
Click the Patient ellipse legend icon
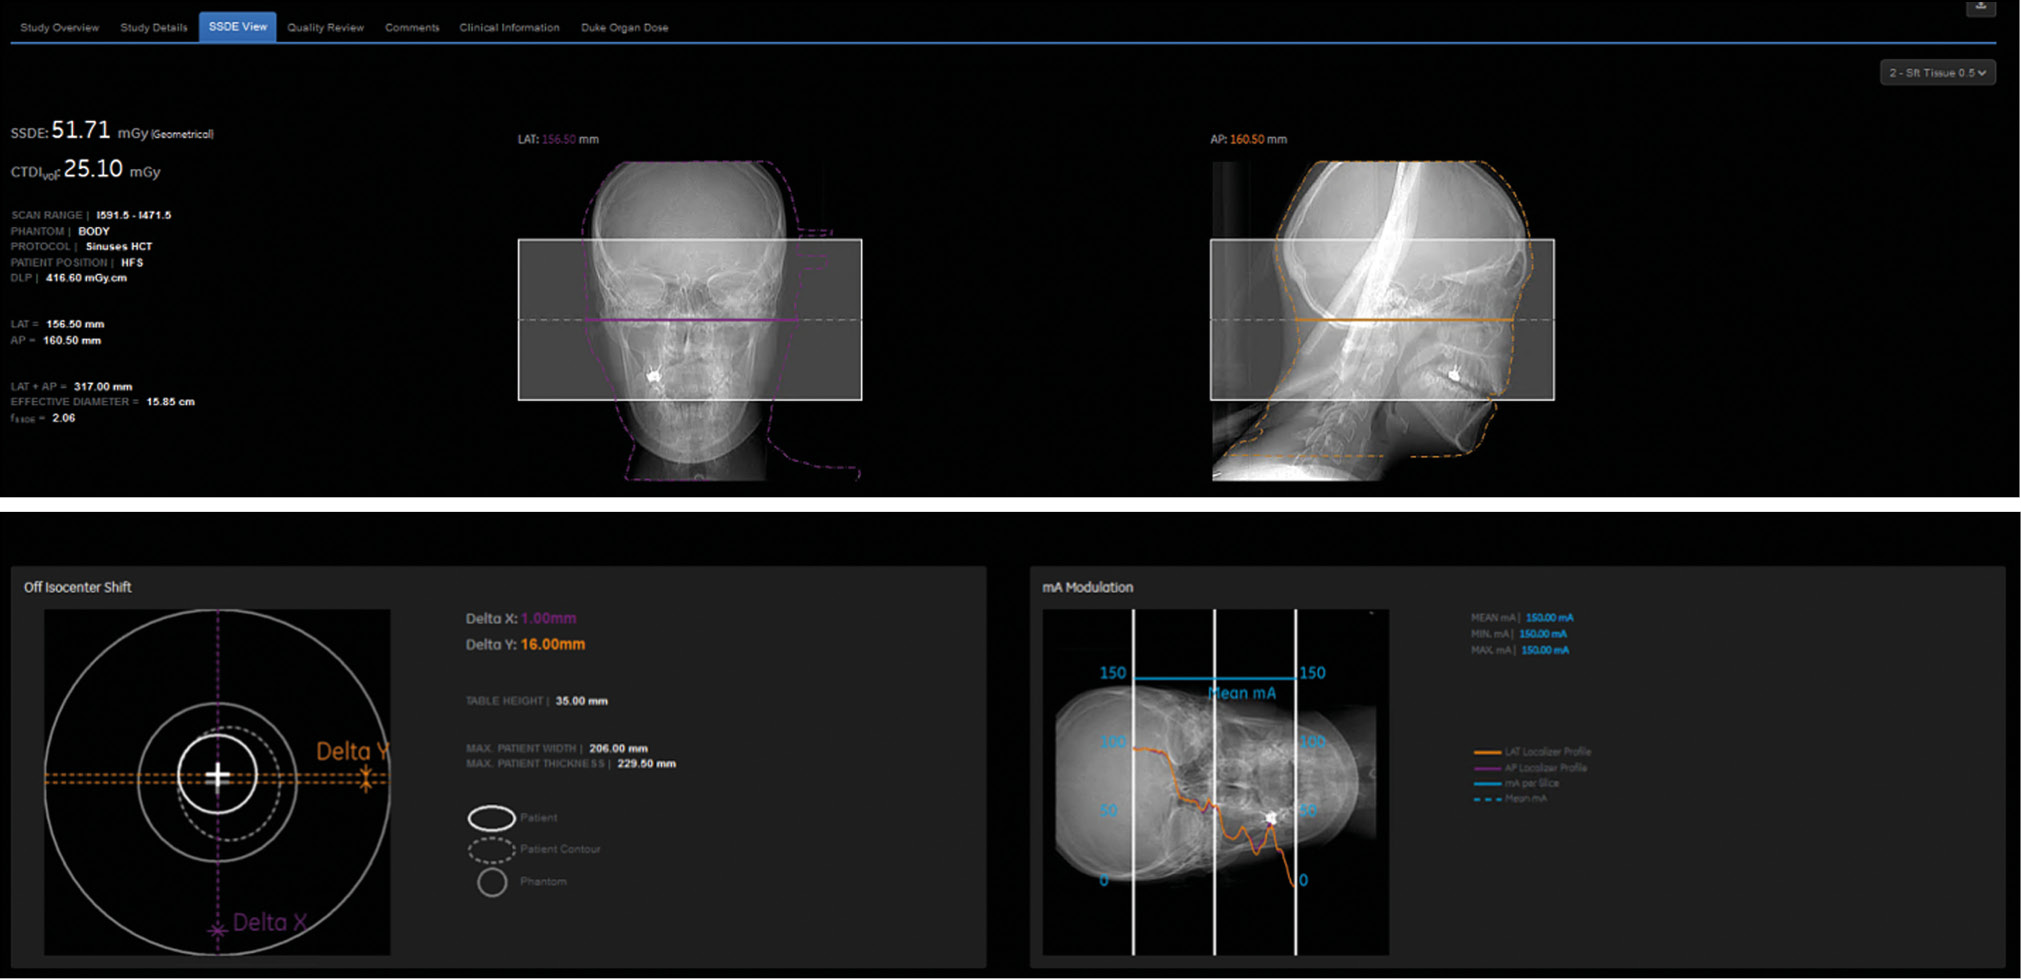click(x=491, y=818)
